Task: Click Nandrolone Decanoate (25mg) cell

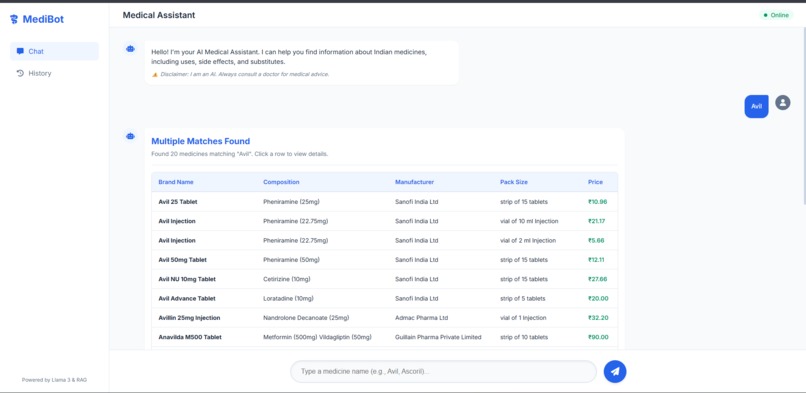Action: click(306, 318)
